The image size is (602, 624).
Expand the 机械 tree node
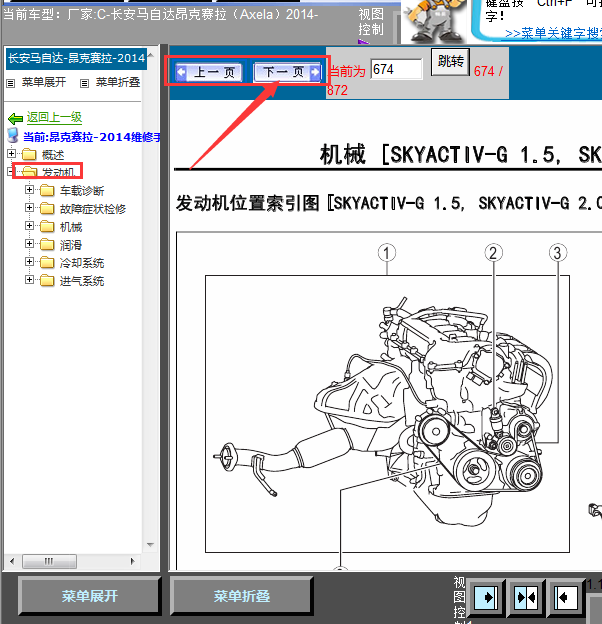(29, 225)
